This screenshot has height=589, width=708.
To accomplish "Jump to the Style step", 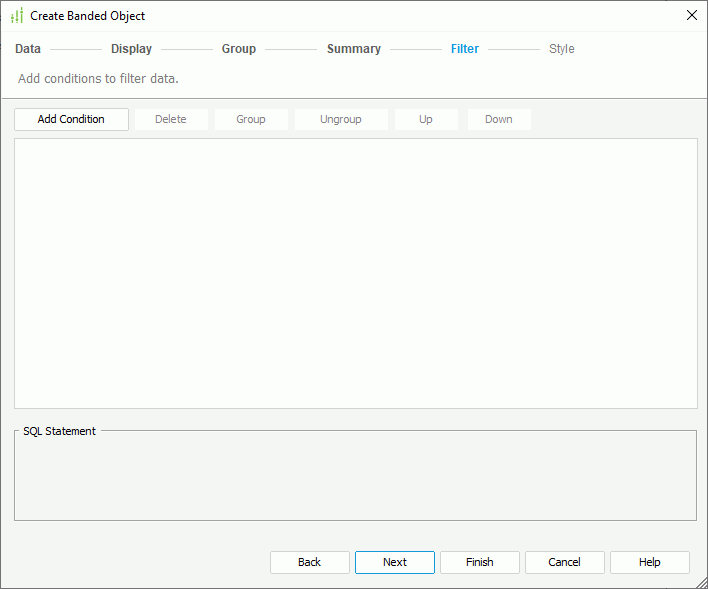I will pos(562,49).
